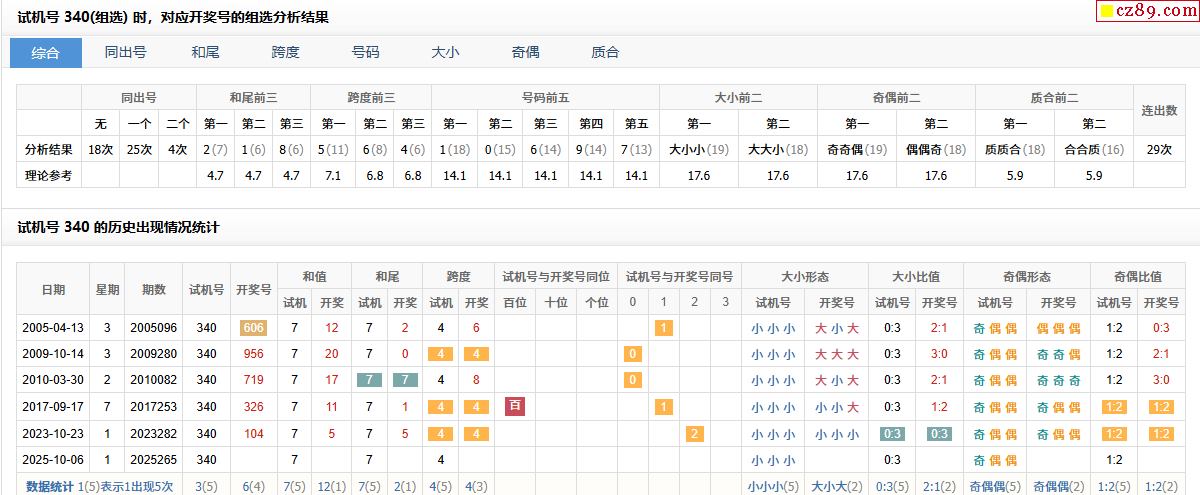Click the yellow square icon beside cz89.com
The height and width of the screenshot is (495, 1200).
[x=1107, y=12]
